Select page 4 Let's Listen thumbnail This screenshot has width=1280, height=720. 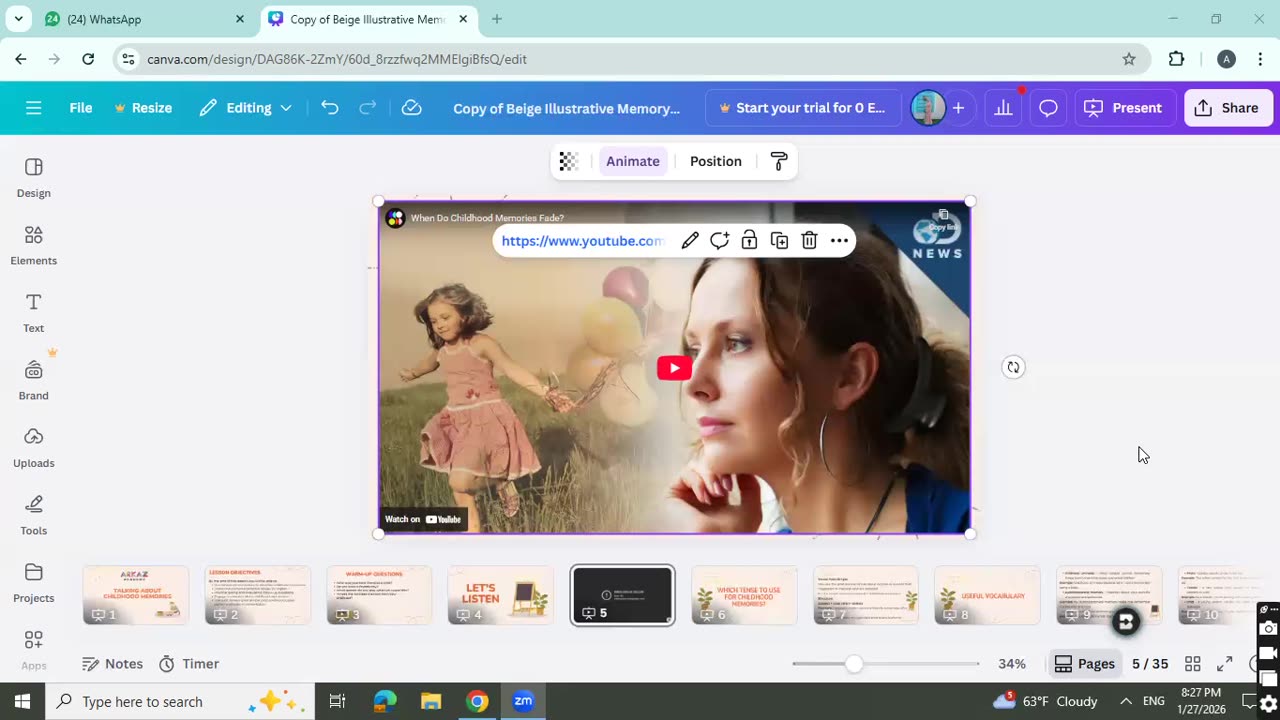(501, 595)
